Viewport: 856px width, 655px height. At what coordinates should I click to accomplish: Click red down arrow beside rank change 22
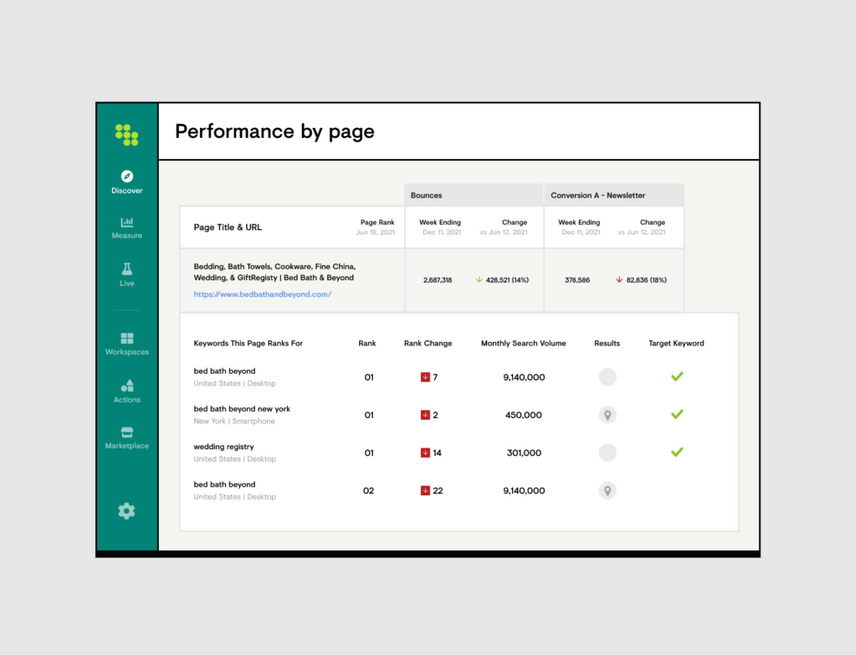425,491
